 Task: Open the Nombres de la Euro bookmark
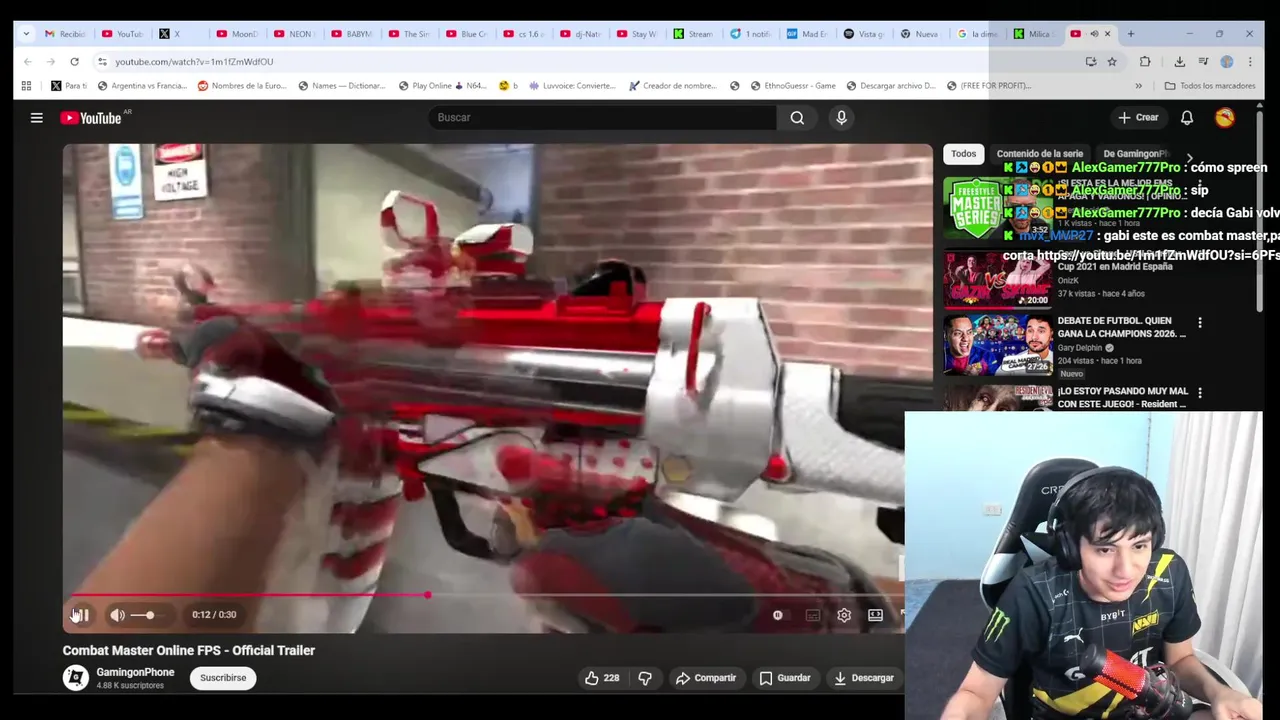pos(243,86)
